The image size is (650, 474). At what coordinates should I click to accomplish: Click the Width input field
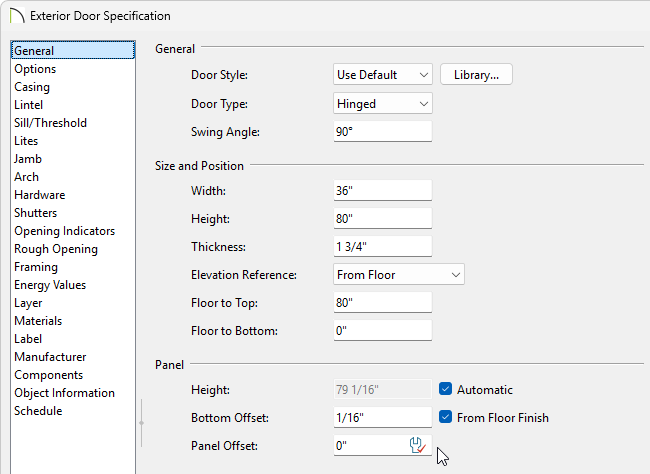pos(383,190)
